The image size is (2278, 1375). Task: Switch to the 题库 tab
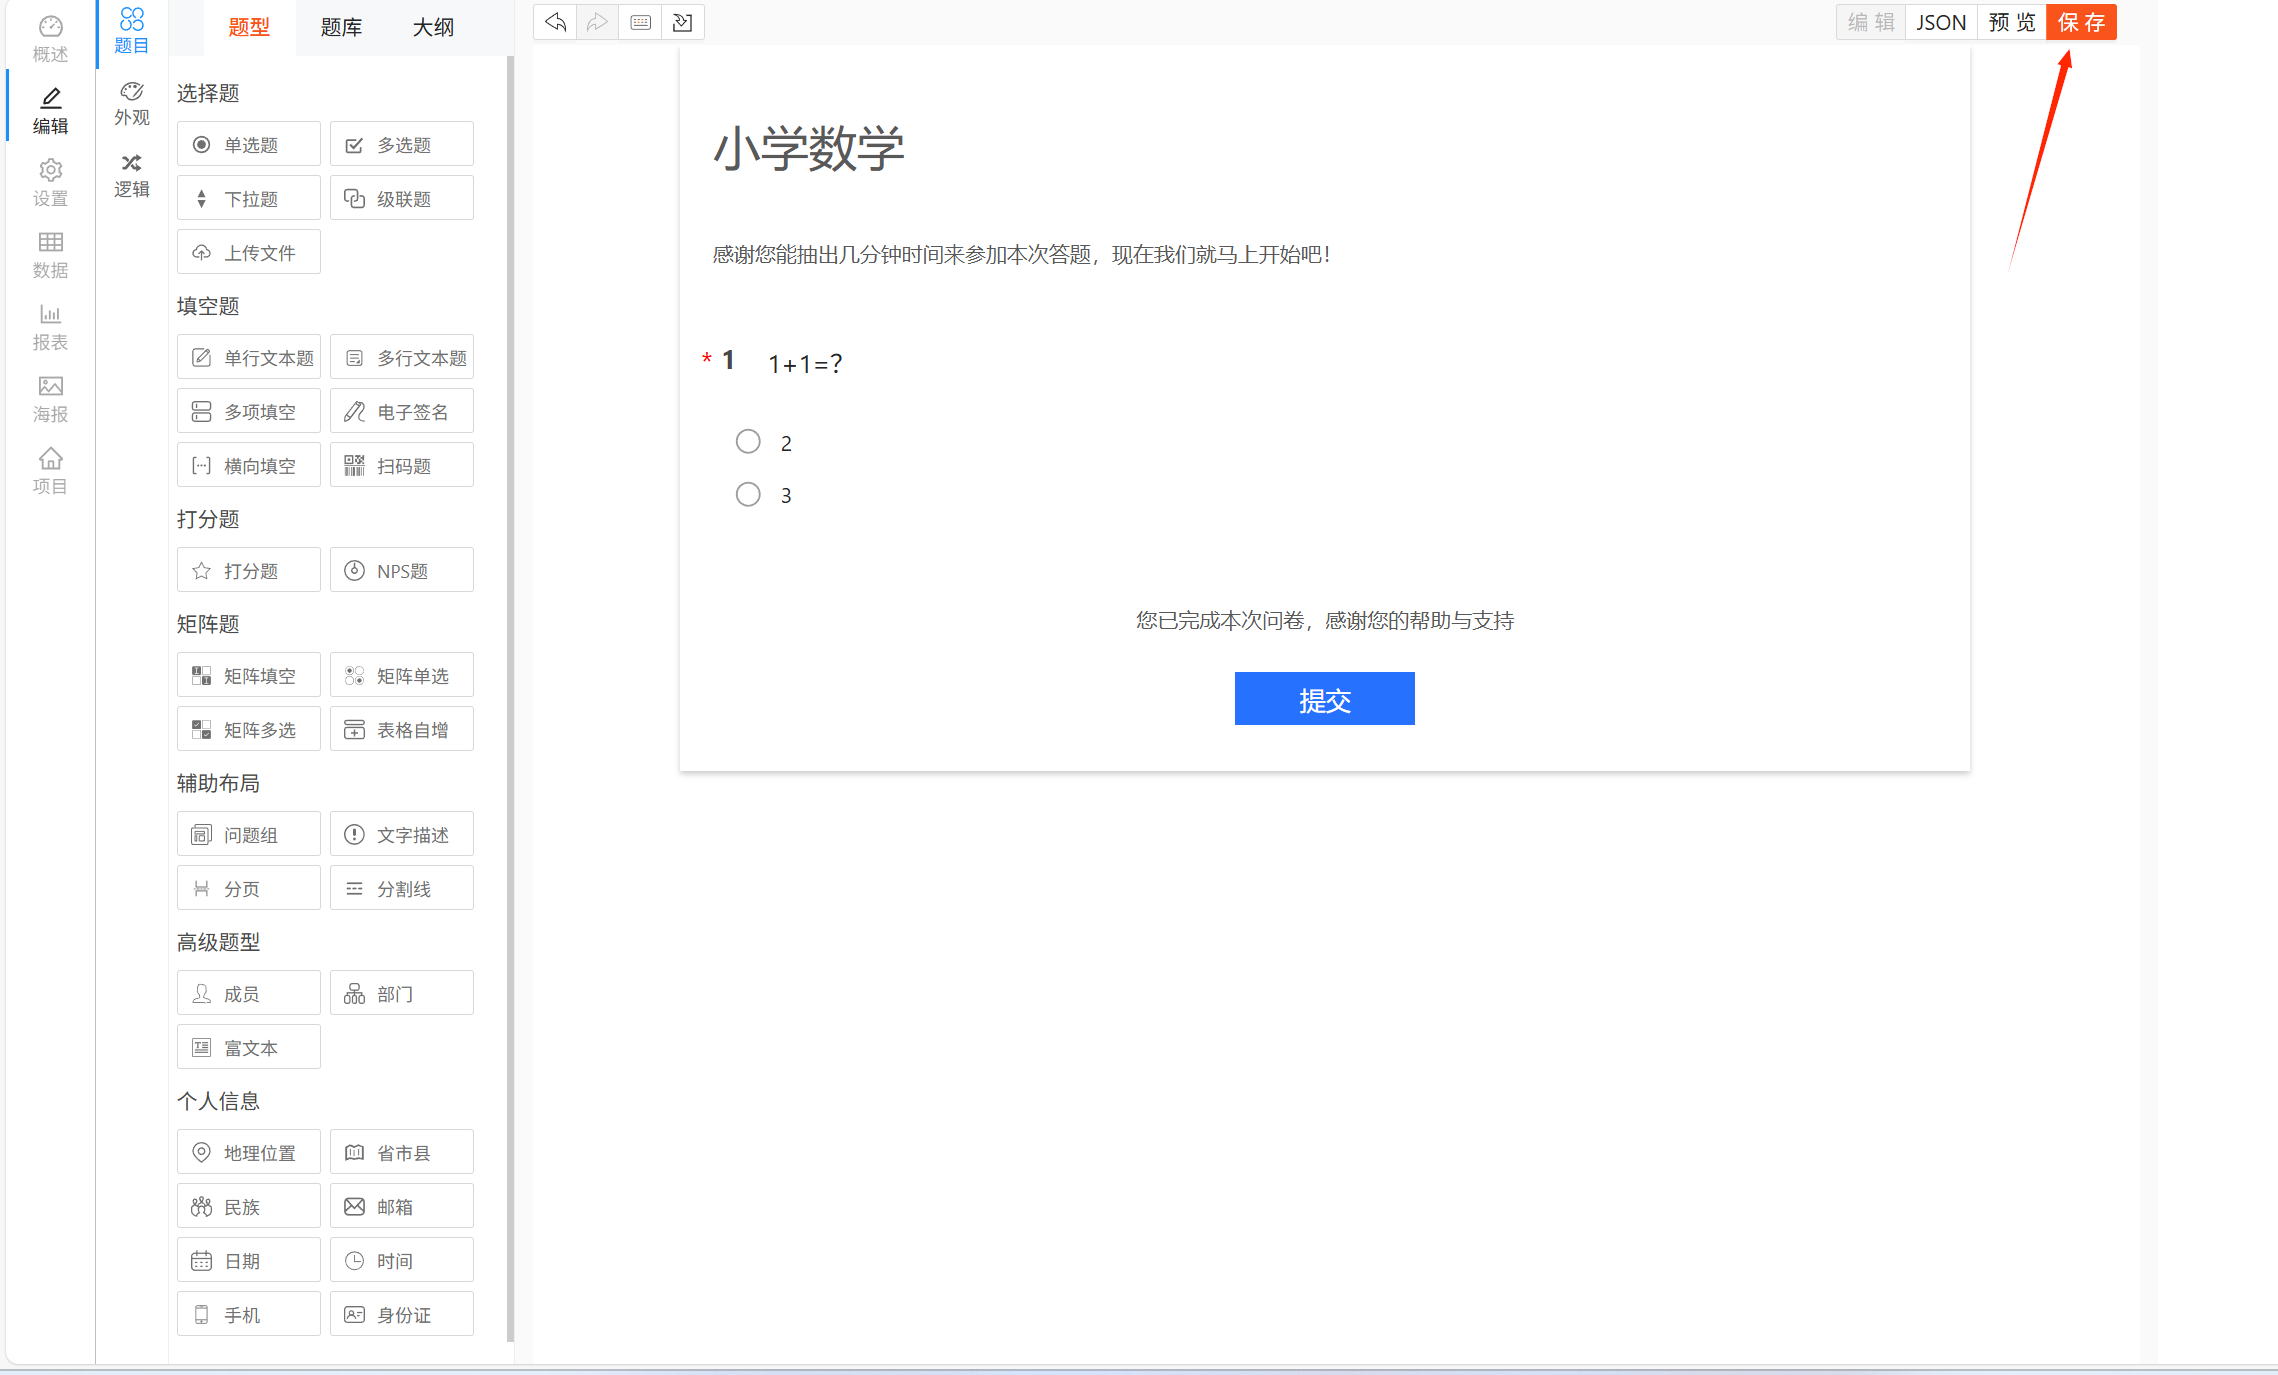pos(341,27)
